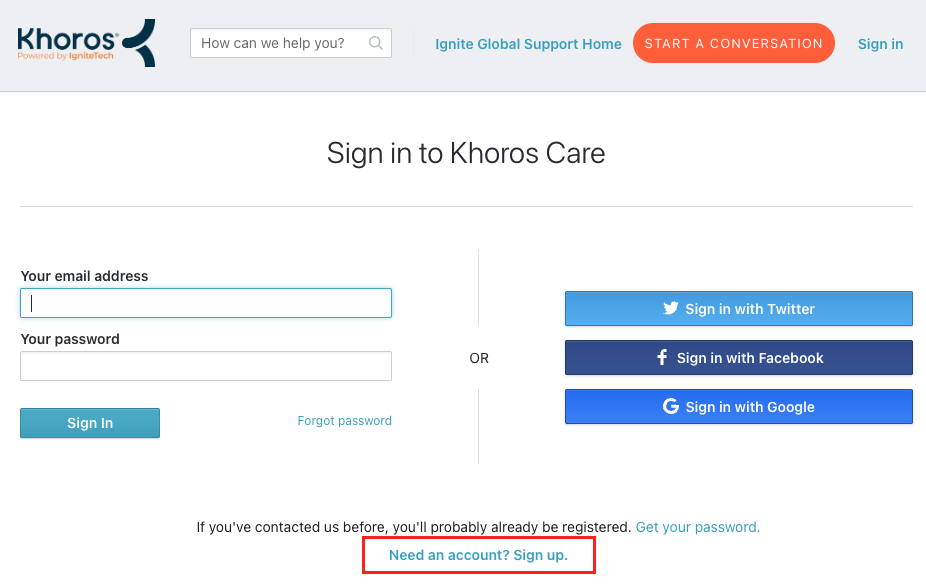Image resolution: width=926 pixels, height=584 pixels.
Task: Click 'Need an account? Sign up.'
Action: tap(478, 555)
